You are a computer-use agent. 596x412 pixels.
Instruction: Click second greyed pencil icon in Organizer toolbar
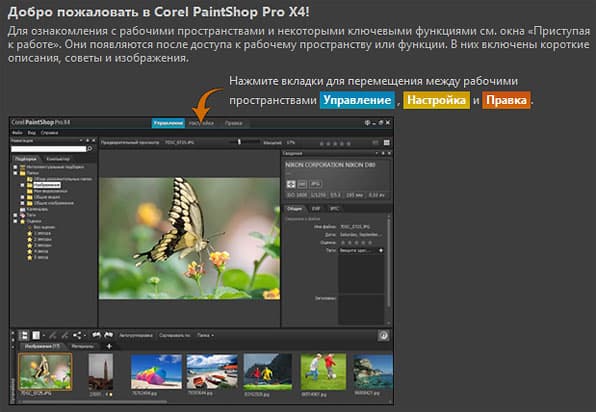pos(65,335)
